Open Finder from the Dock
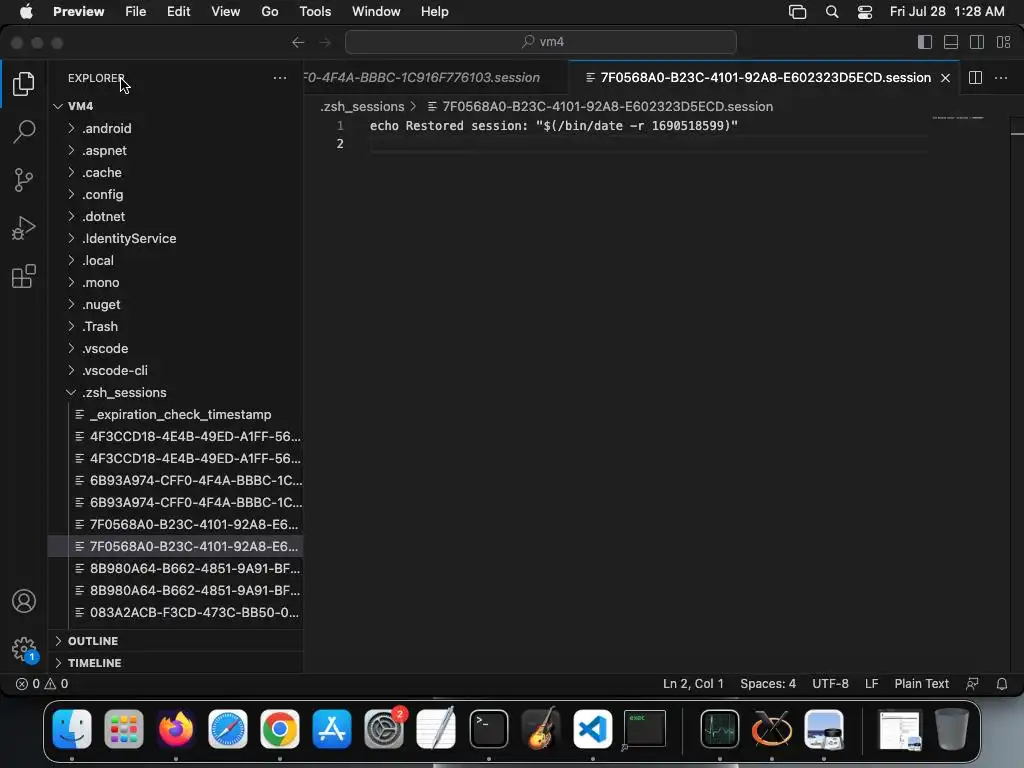Image resolution: width=1024 pixels, height=768 pixels. point(72,729)
